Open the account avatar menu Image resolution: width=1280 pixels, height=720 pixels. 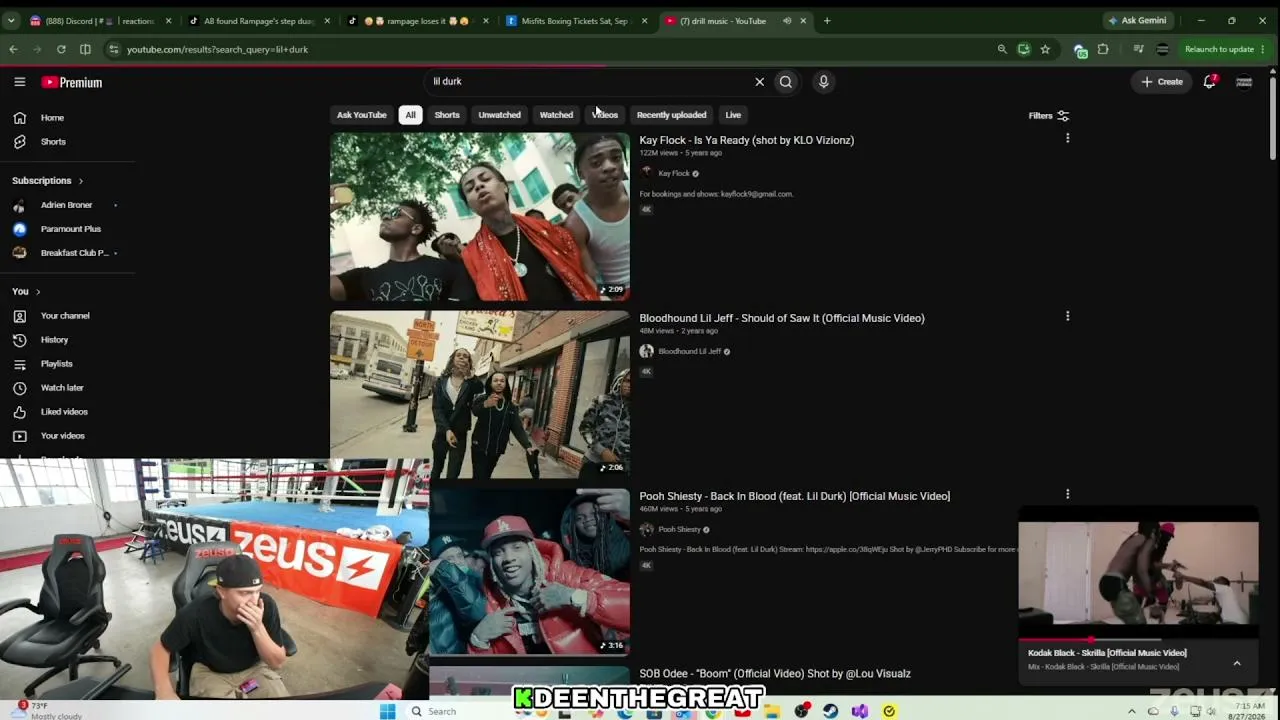tap(1244, 82)
